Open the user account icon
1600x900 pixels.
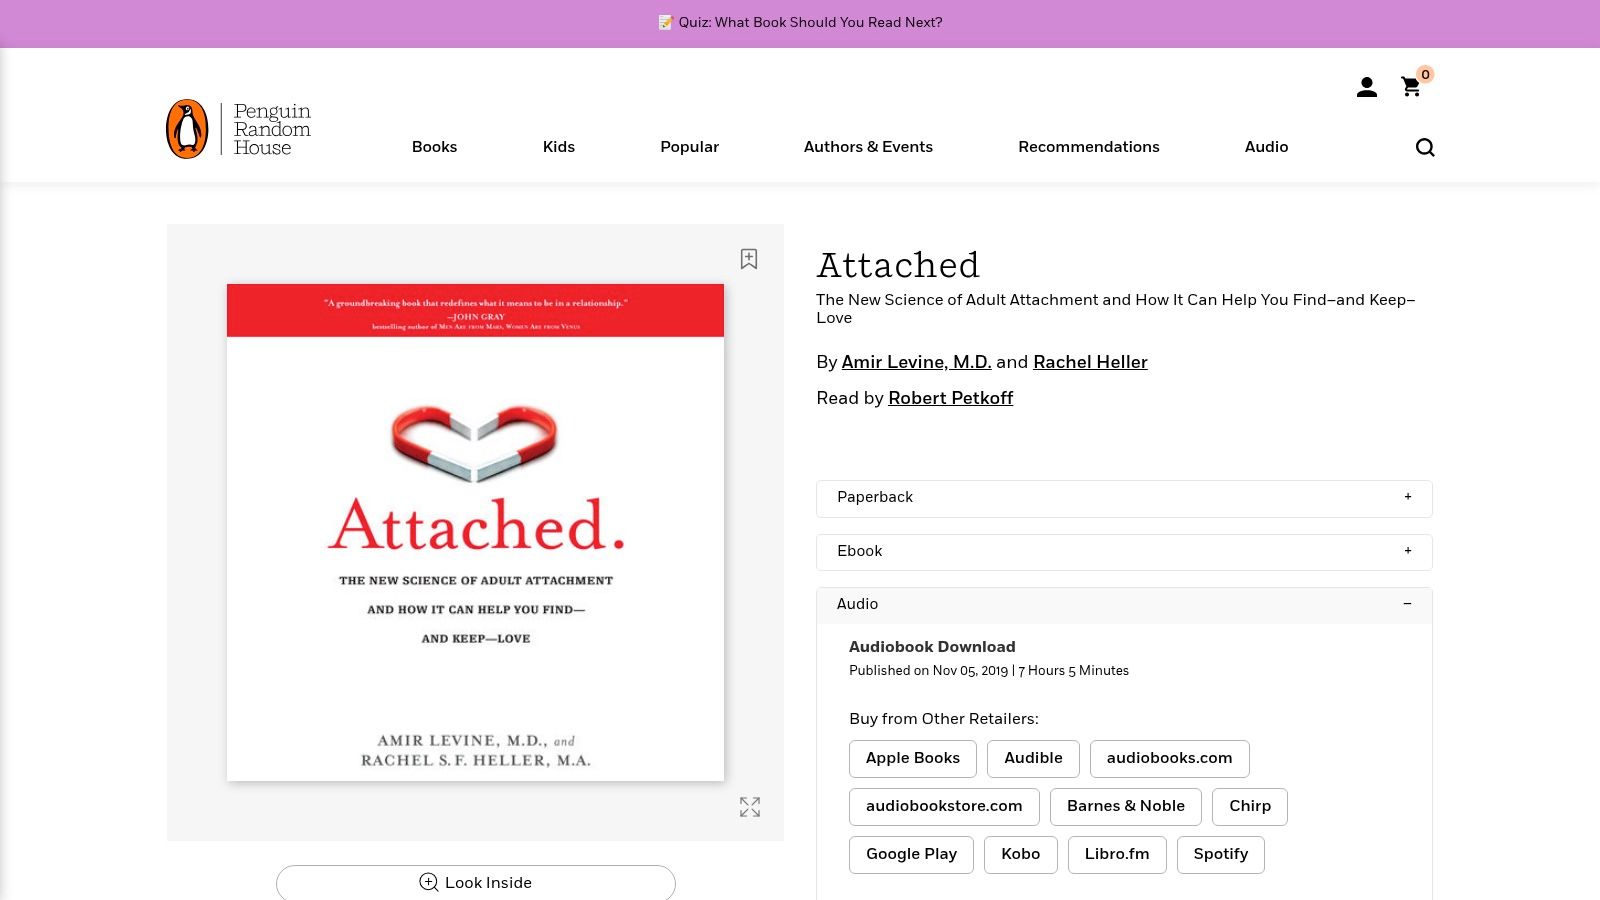coord(1366,88)
